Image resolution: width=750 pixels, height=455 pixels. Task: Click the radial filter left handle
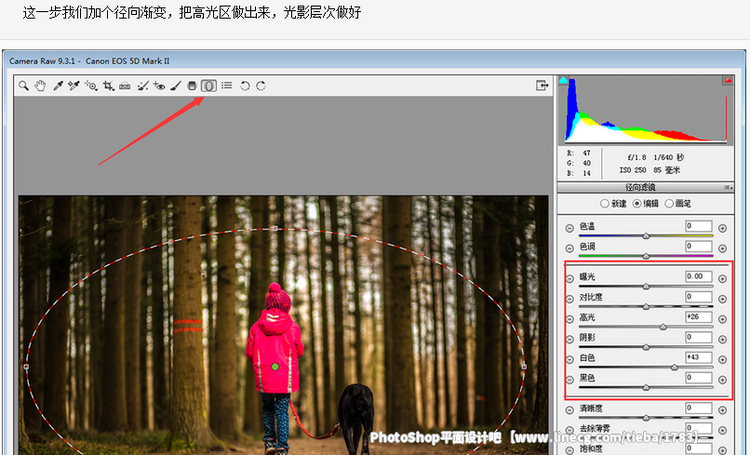tap(26, 367)
